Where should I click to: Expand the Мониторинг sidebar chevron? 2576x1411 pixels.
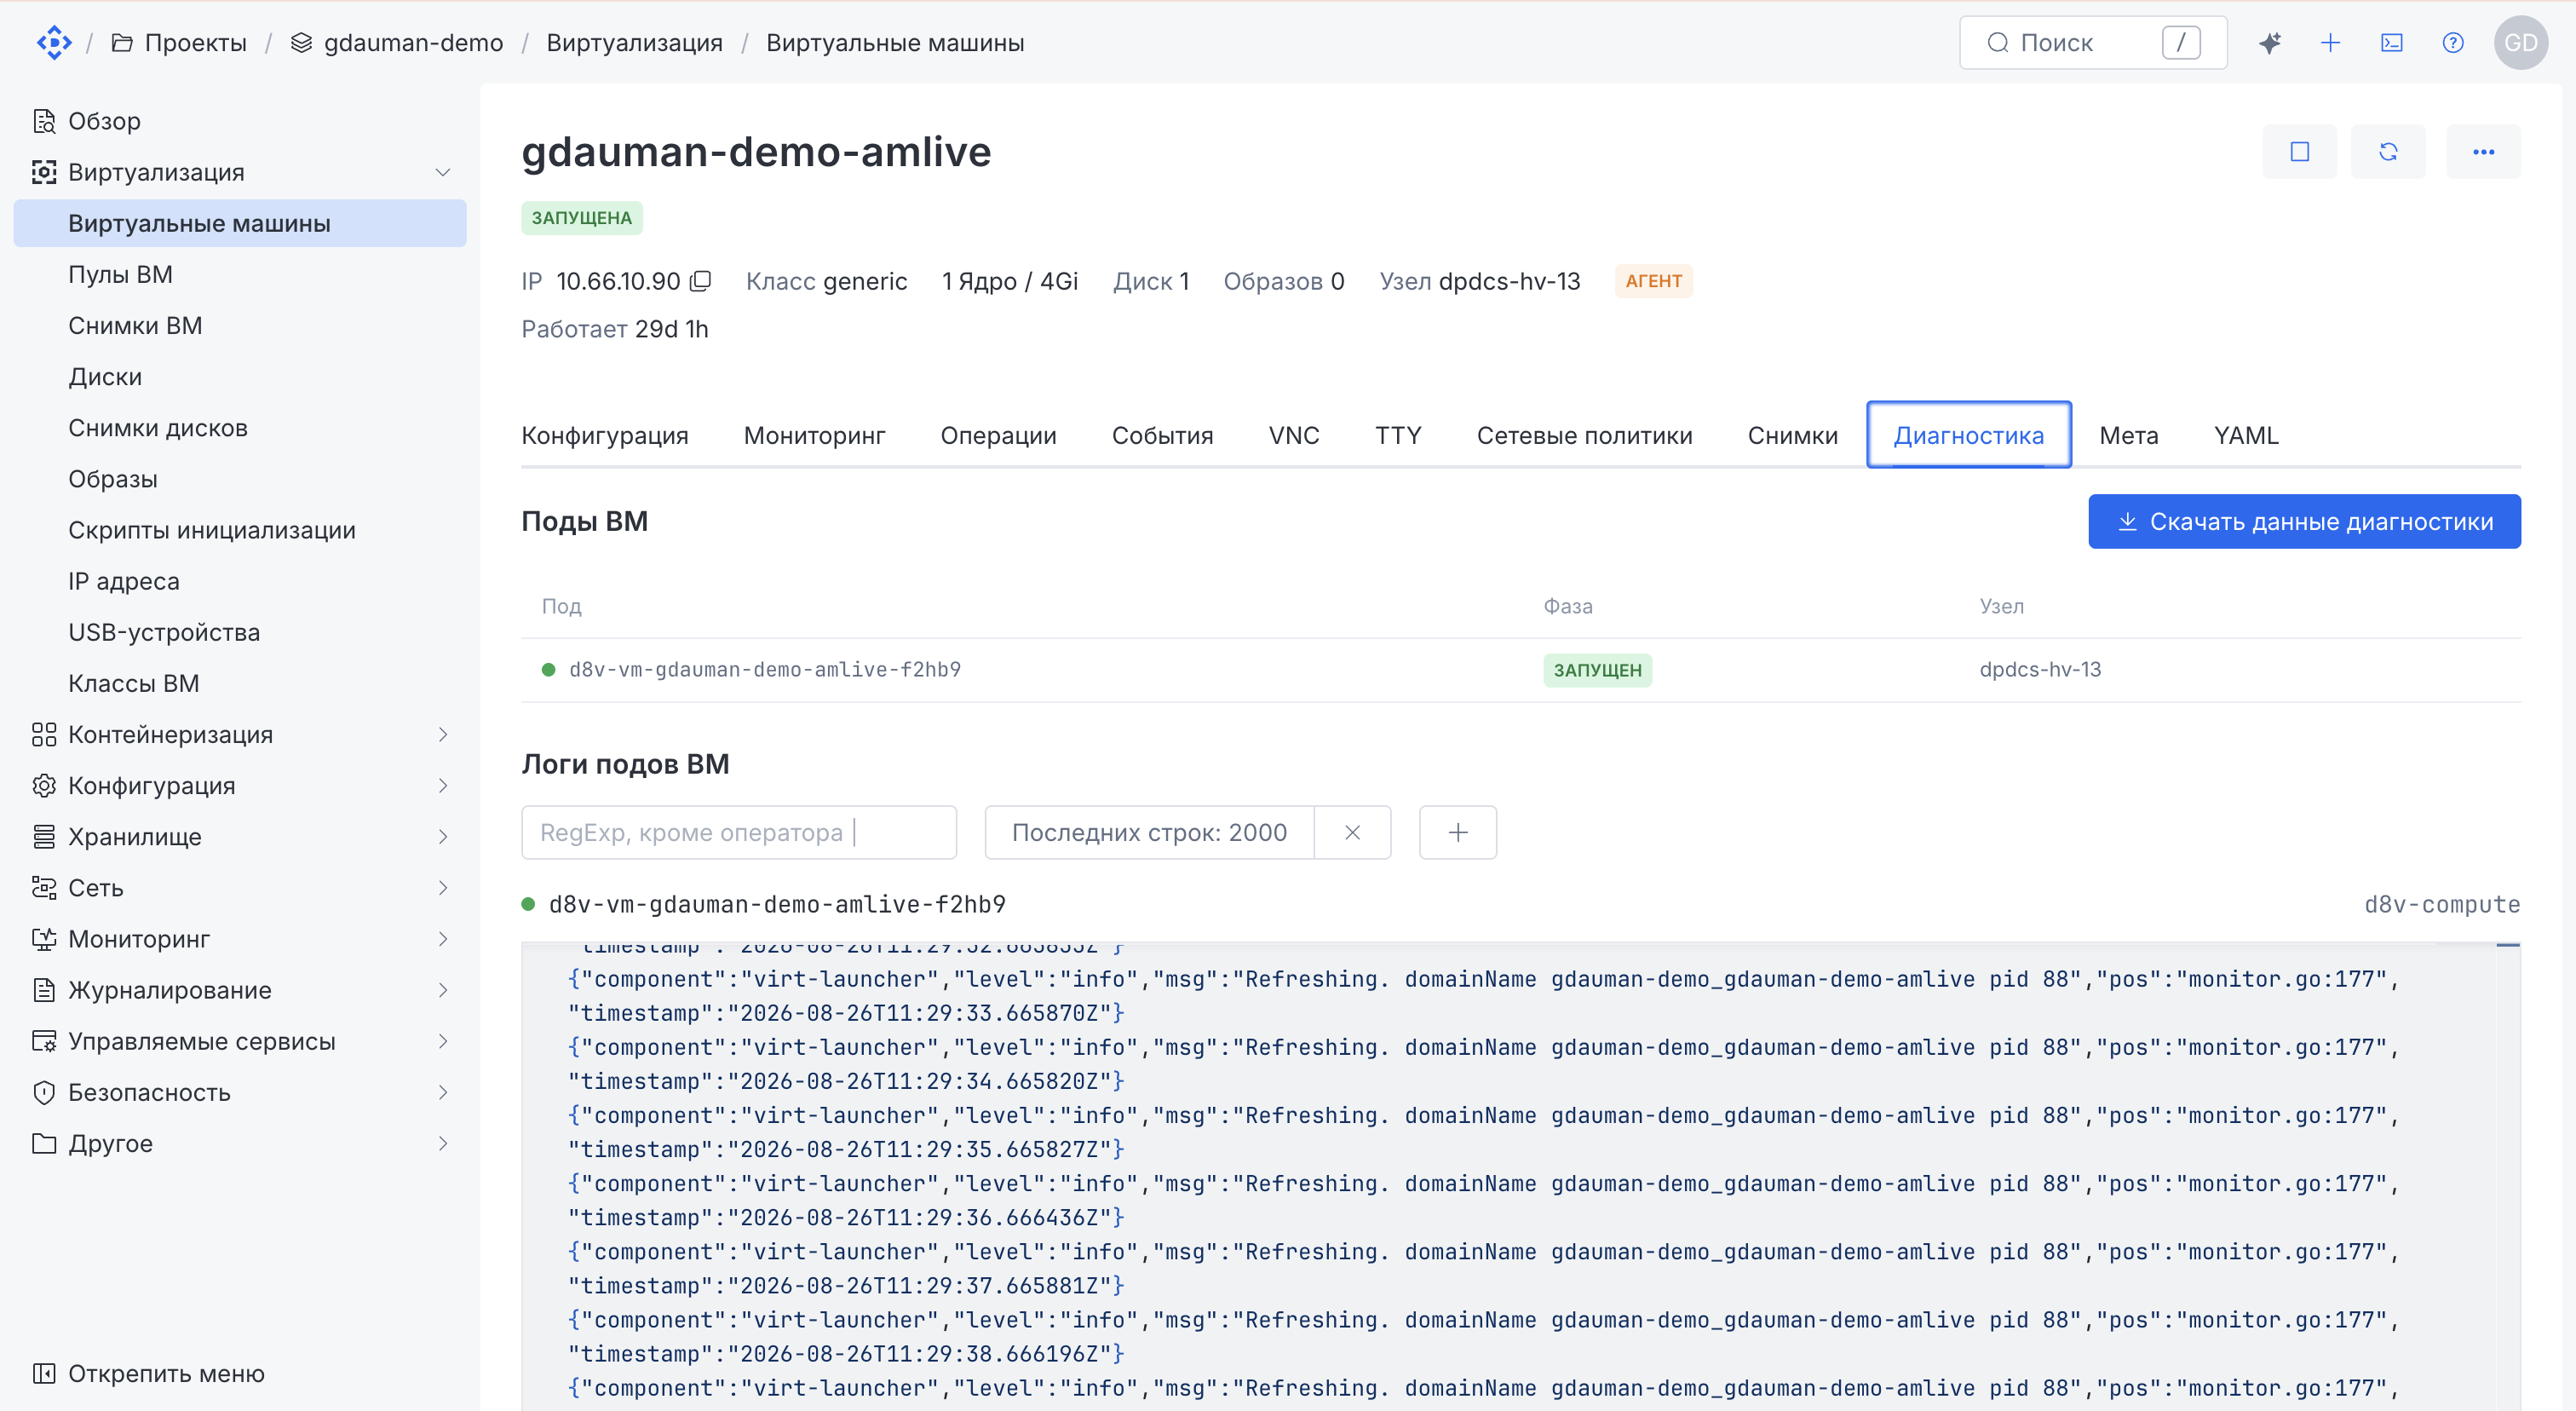(442, 938)
